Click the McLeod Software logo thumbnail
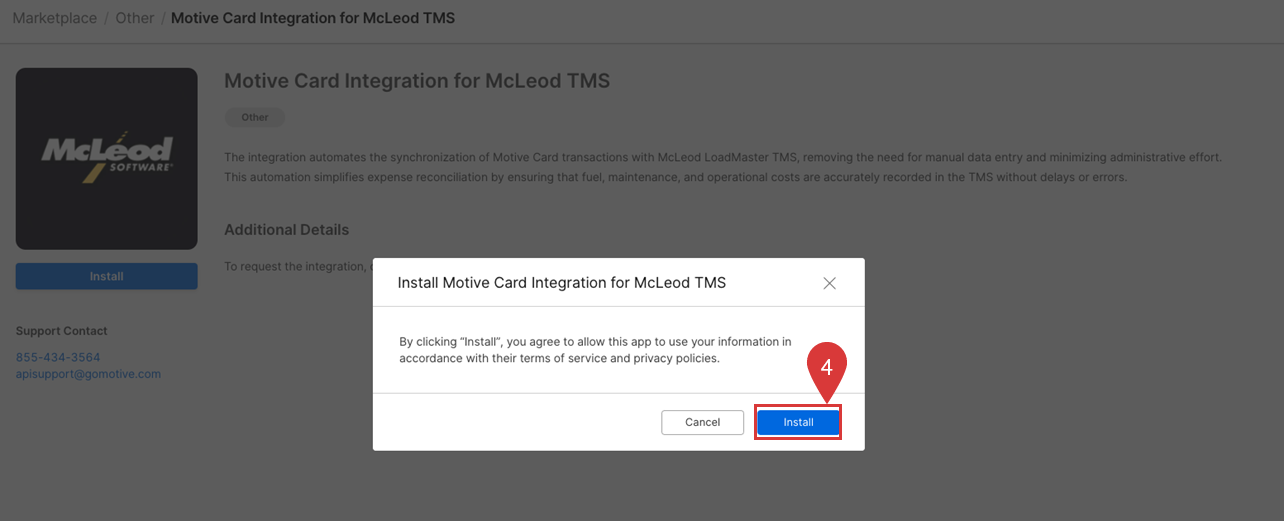The height and width of the screenshot is (521, 1284). [107, 159]
